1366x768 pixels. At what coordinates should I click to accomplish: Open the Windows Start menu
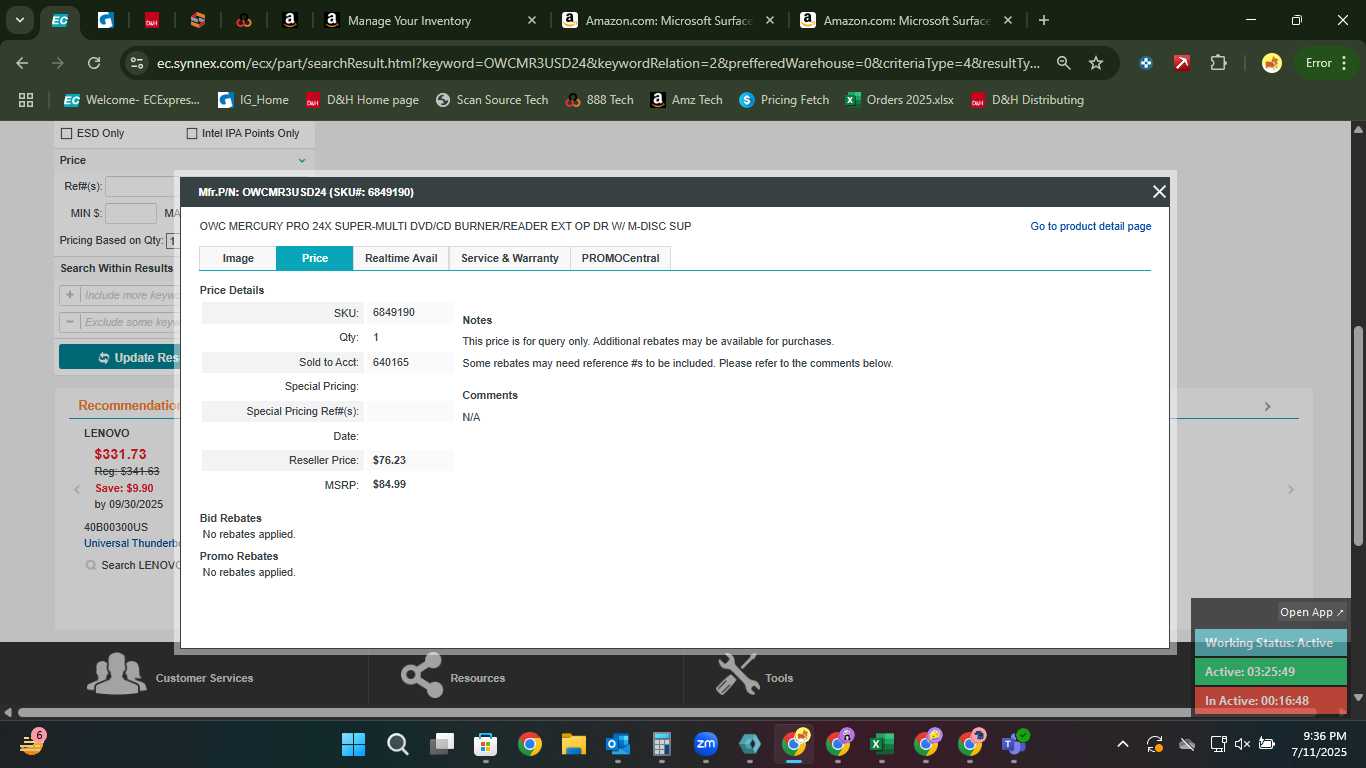(353, 744)
